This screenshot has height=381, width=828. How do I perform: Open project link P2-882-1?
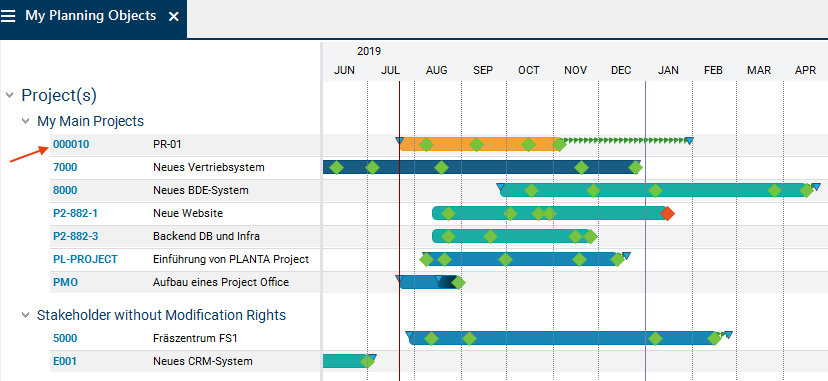pyautogui.click(x=76, y=213)
